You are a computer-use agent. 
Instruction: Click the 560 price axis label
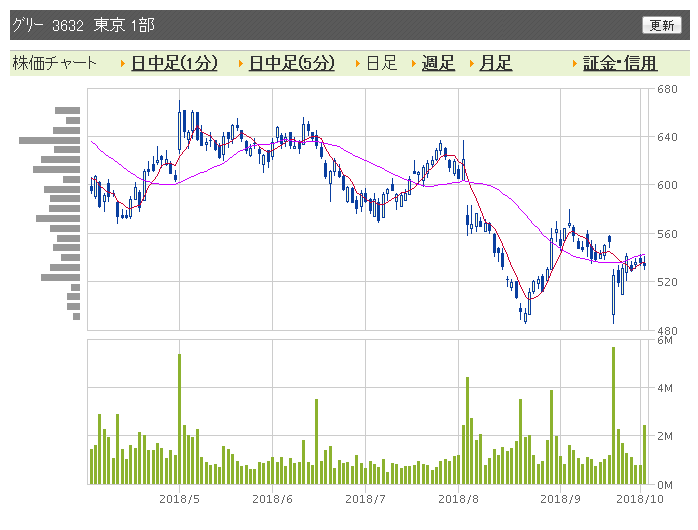tap(667, 234)
